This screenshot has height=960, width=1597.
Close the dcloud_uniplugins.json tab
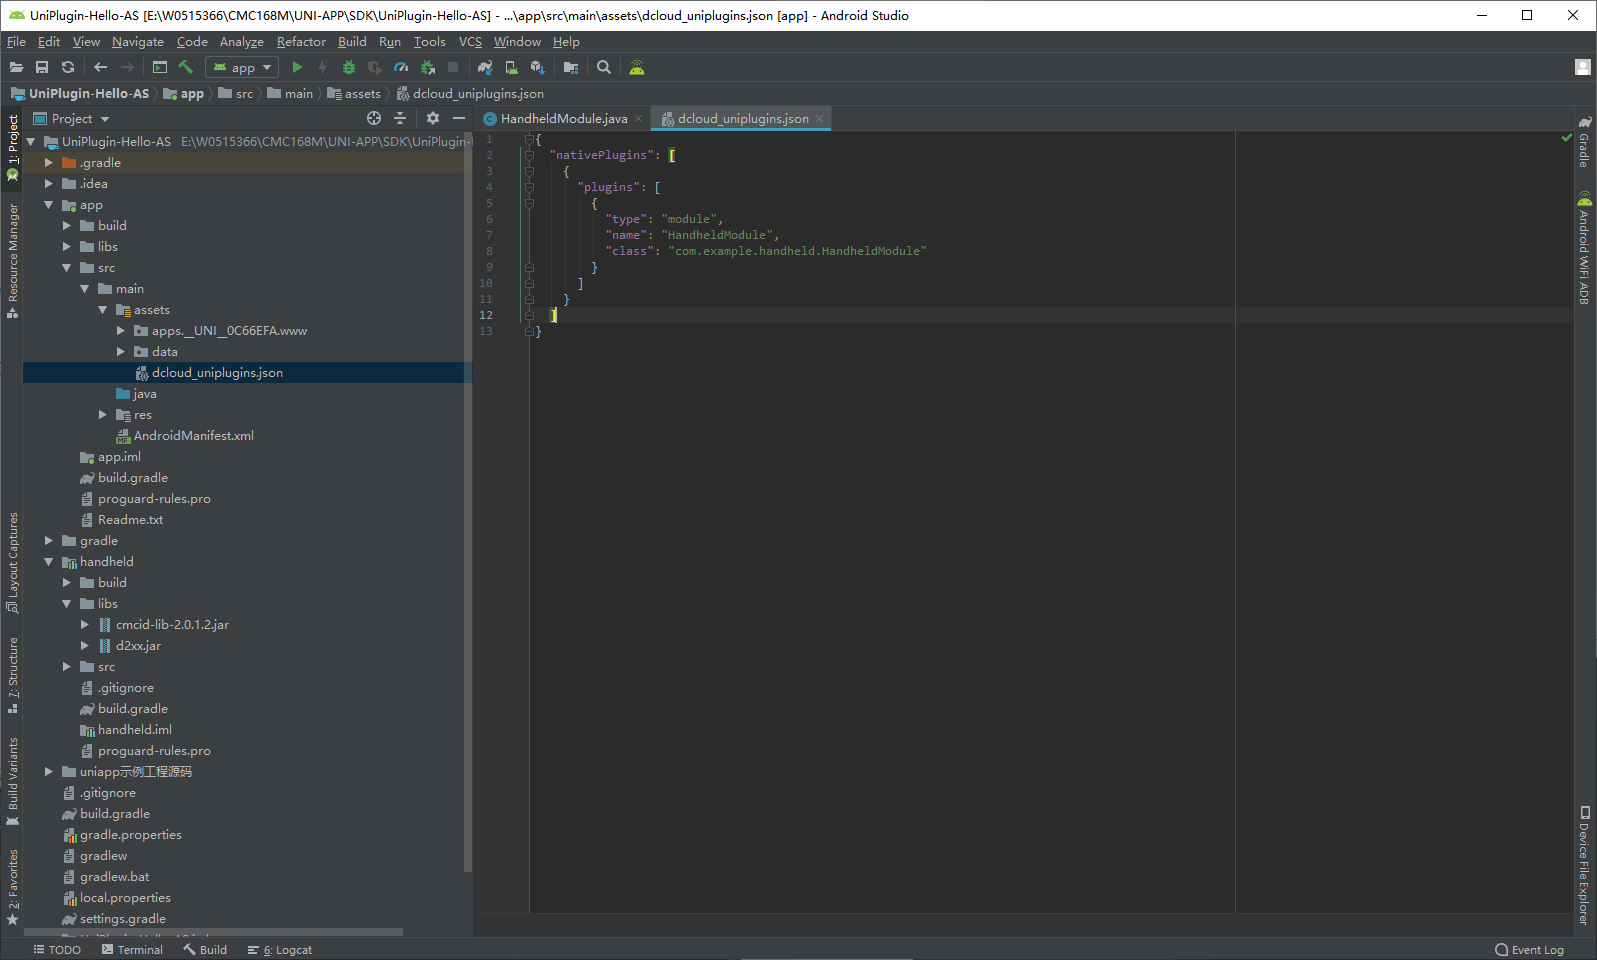(x=819, y=118)
